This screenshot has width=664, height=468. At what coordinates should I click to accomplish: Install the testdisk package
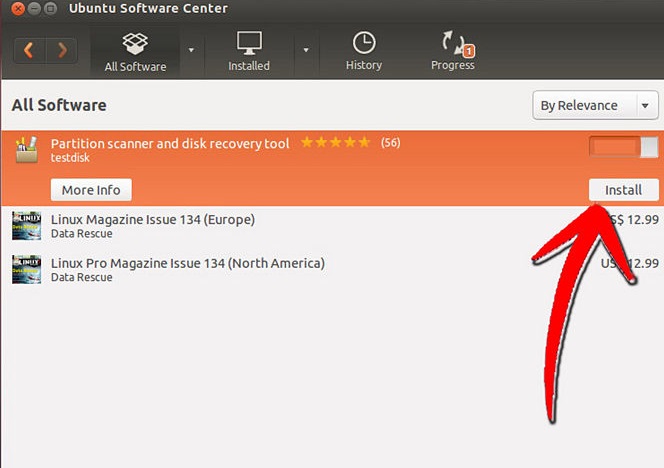(623, 190)
